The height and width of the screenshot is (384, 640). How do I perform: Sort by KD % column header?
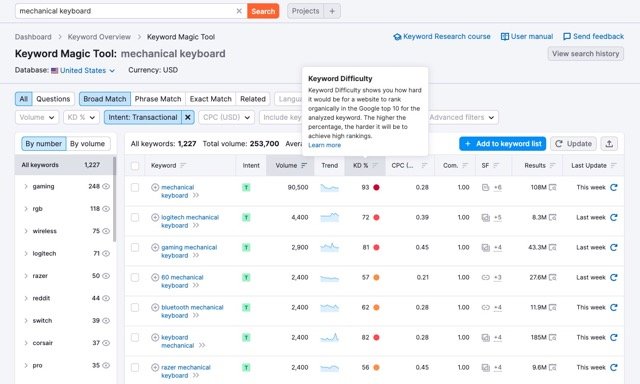tap(365, 166)
